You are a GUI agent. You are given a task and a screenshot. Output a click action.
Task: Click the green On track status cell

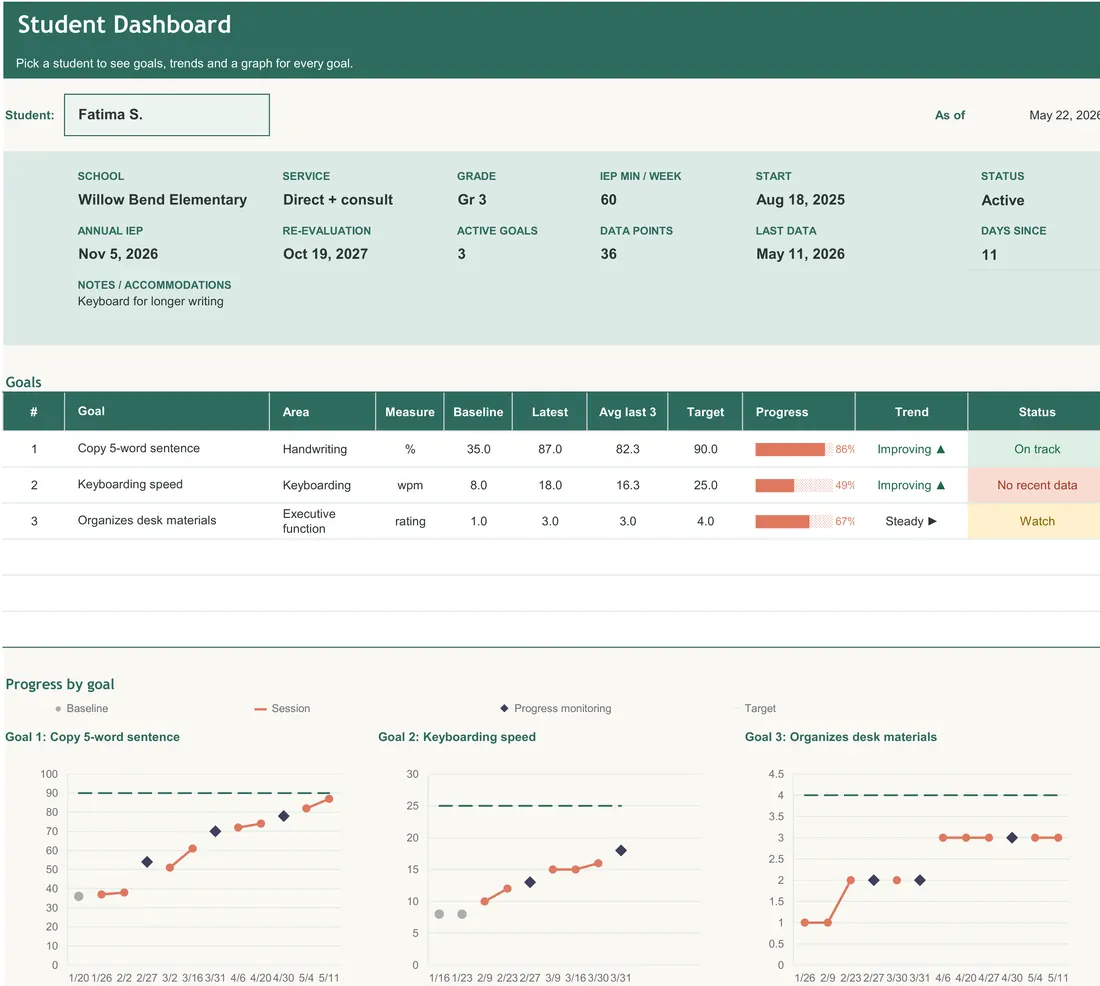(x=1036, y=449)
